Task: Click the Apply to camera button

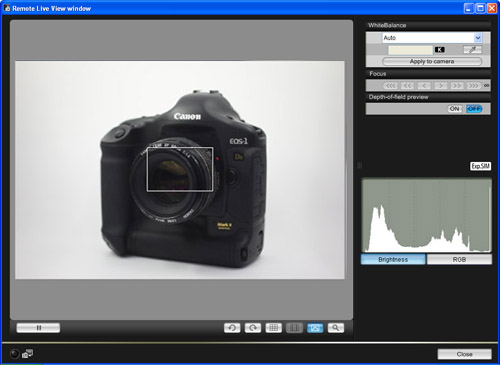Action: tap(432, 61)
